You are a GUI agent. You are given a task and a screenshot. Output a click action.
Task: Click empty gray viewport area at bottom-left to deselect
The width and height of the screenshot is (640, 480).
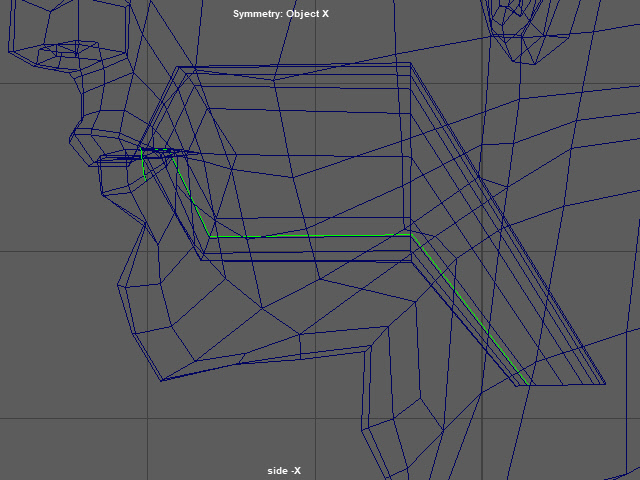pos(60,440)
